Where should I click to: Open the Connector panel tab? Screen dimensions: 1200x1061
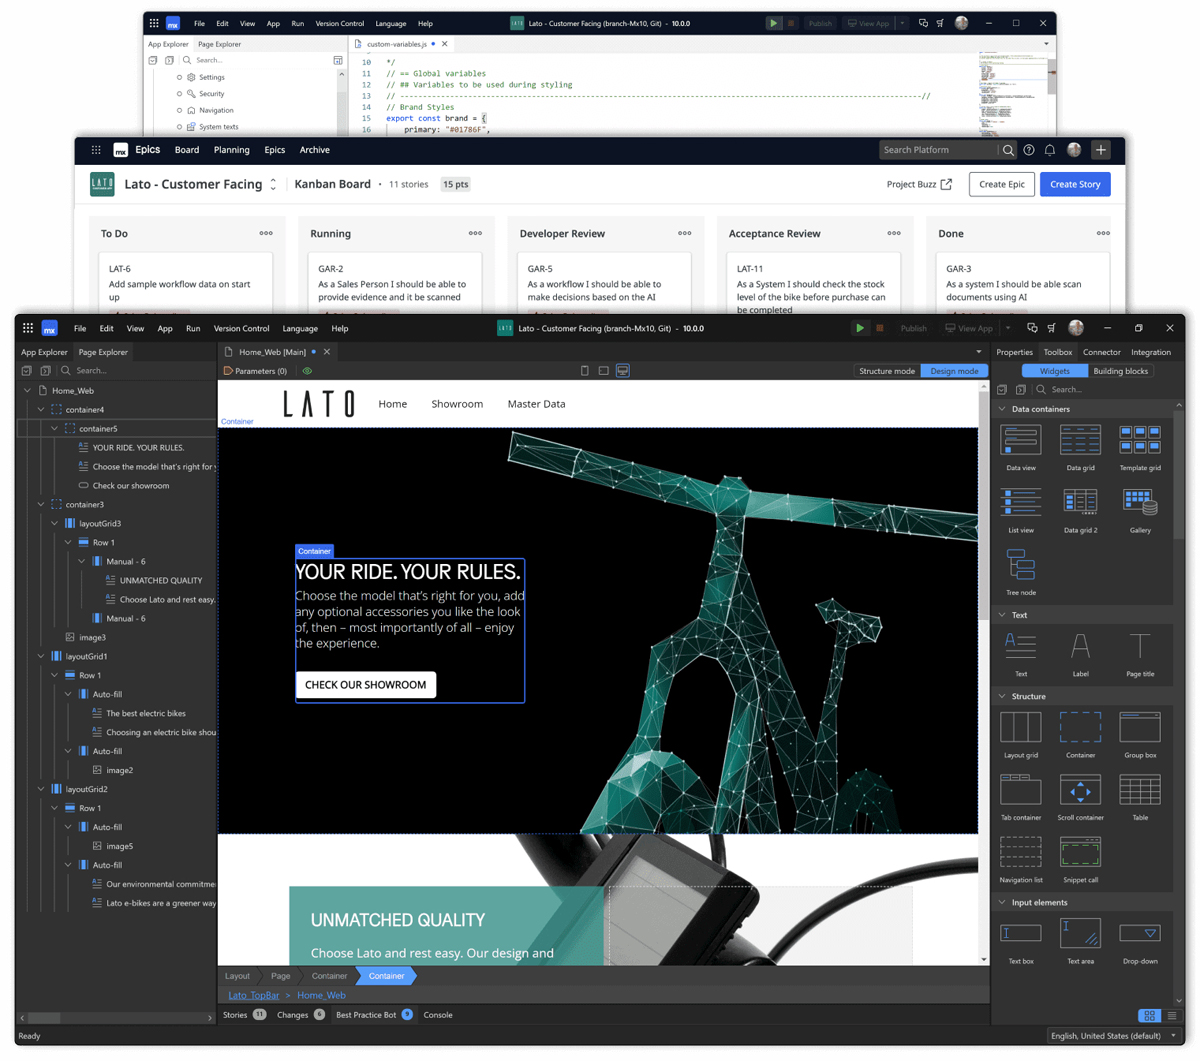tap(1102, 352)
